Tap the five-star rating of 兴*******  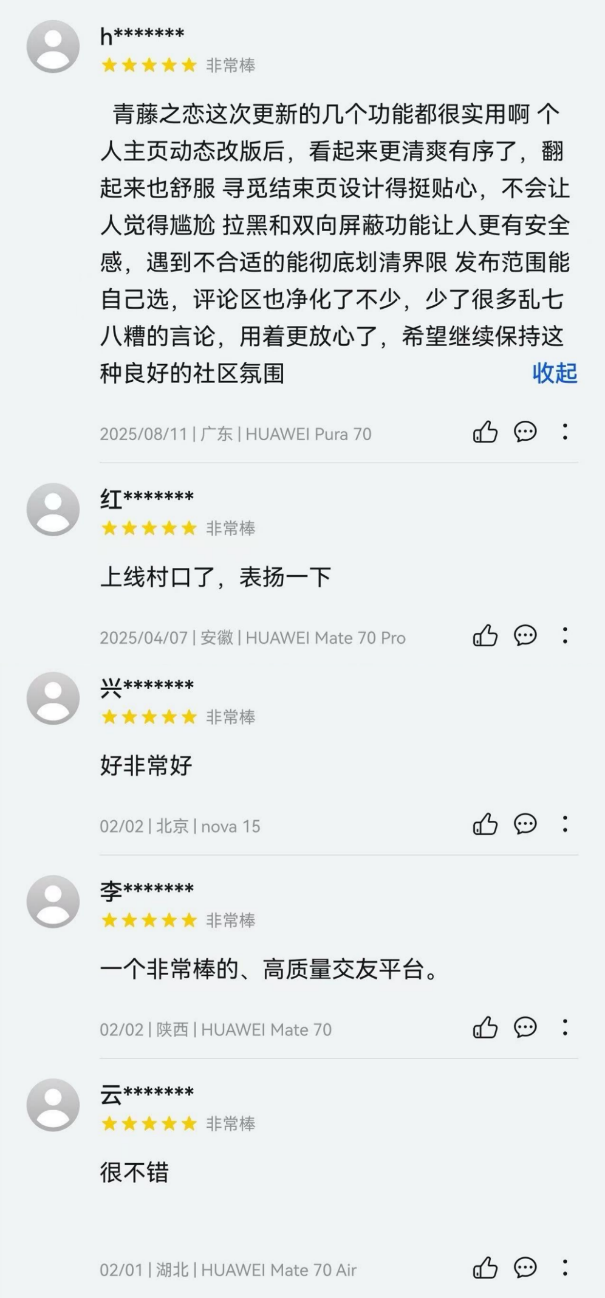pos(149,717)
